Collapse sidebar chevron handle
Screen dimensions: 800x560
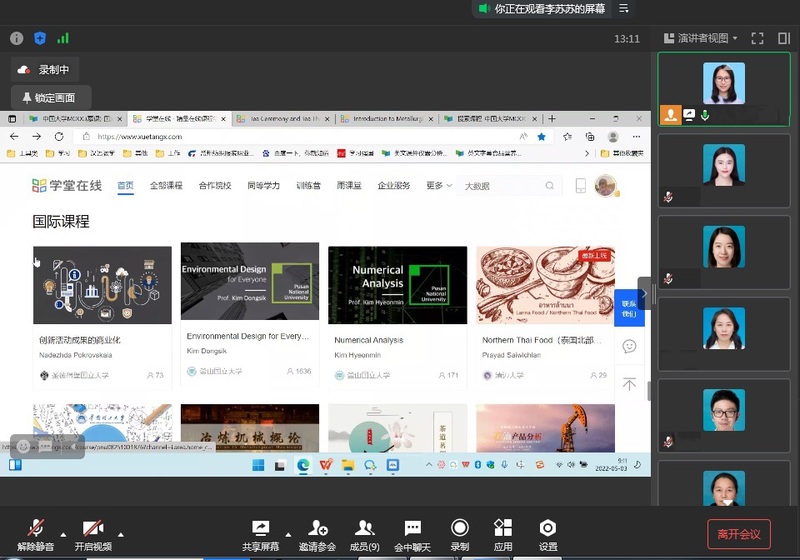coord(644,293)
